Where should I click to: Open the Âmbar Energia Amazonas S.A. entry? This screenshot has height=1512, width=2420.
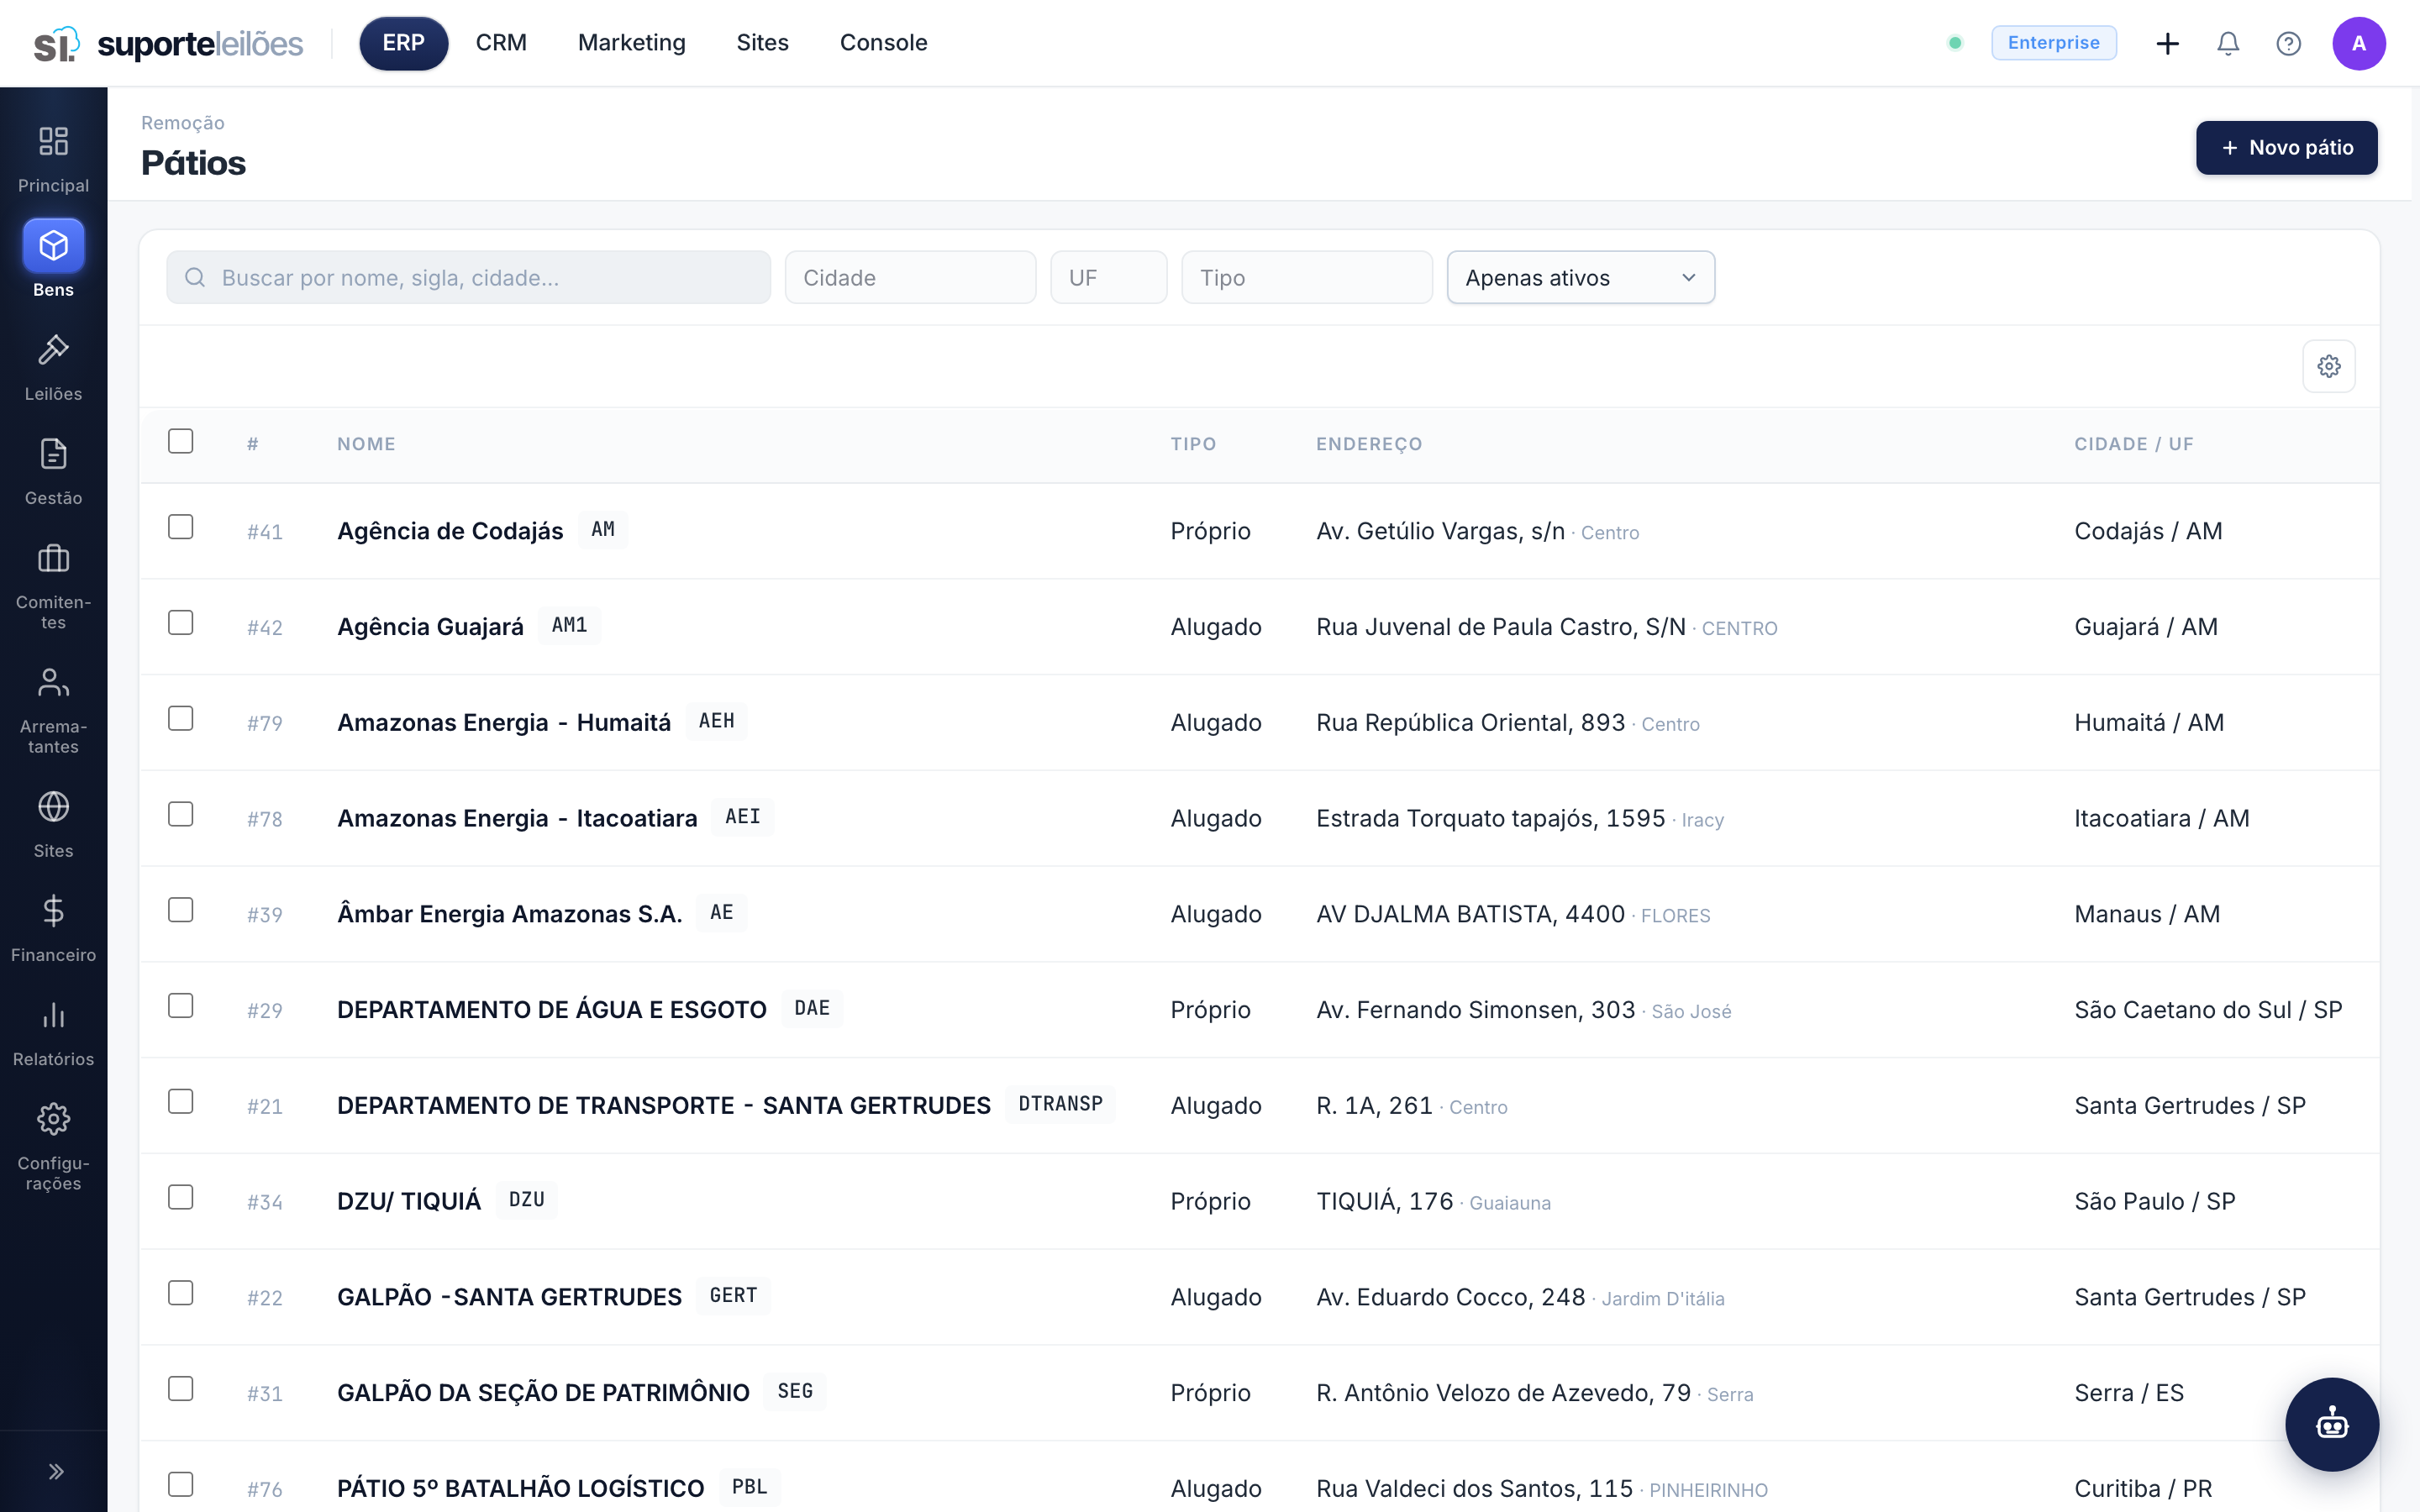coord(510,914)
